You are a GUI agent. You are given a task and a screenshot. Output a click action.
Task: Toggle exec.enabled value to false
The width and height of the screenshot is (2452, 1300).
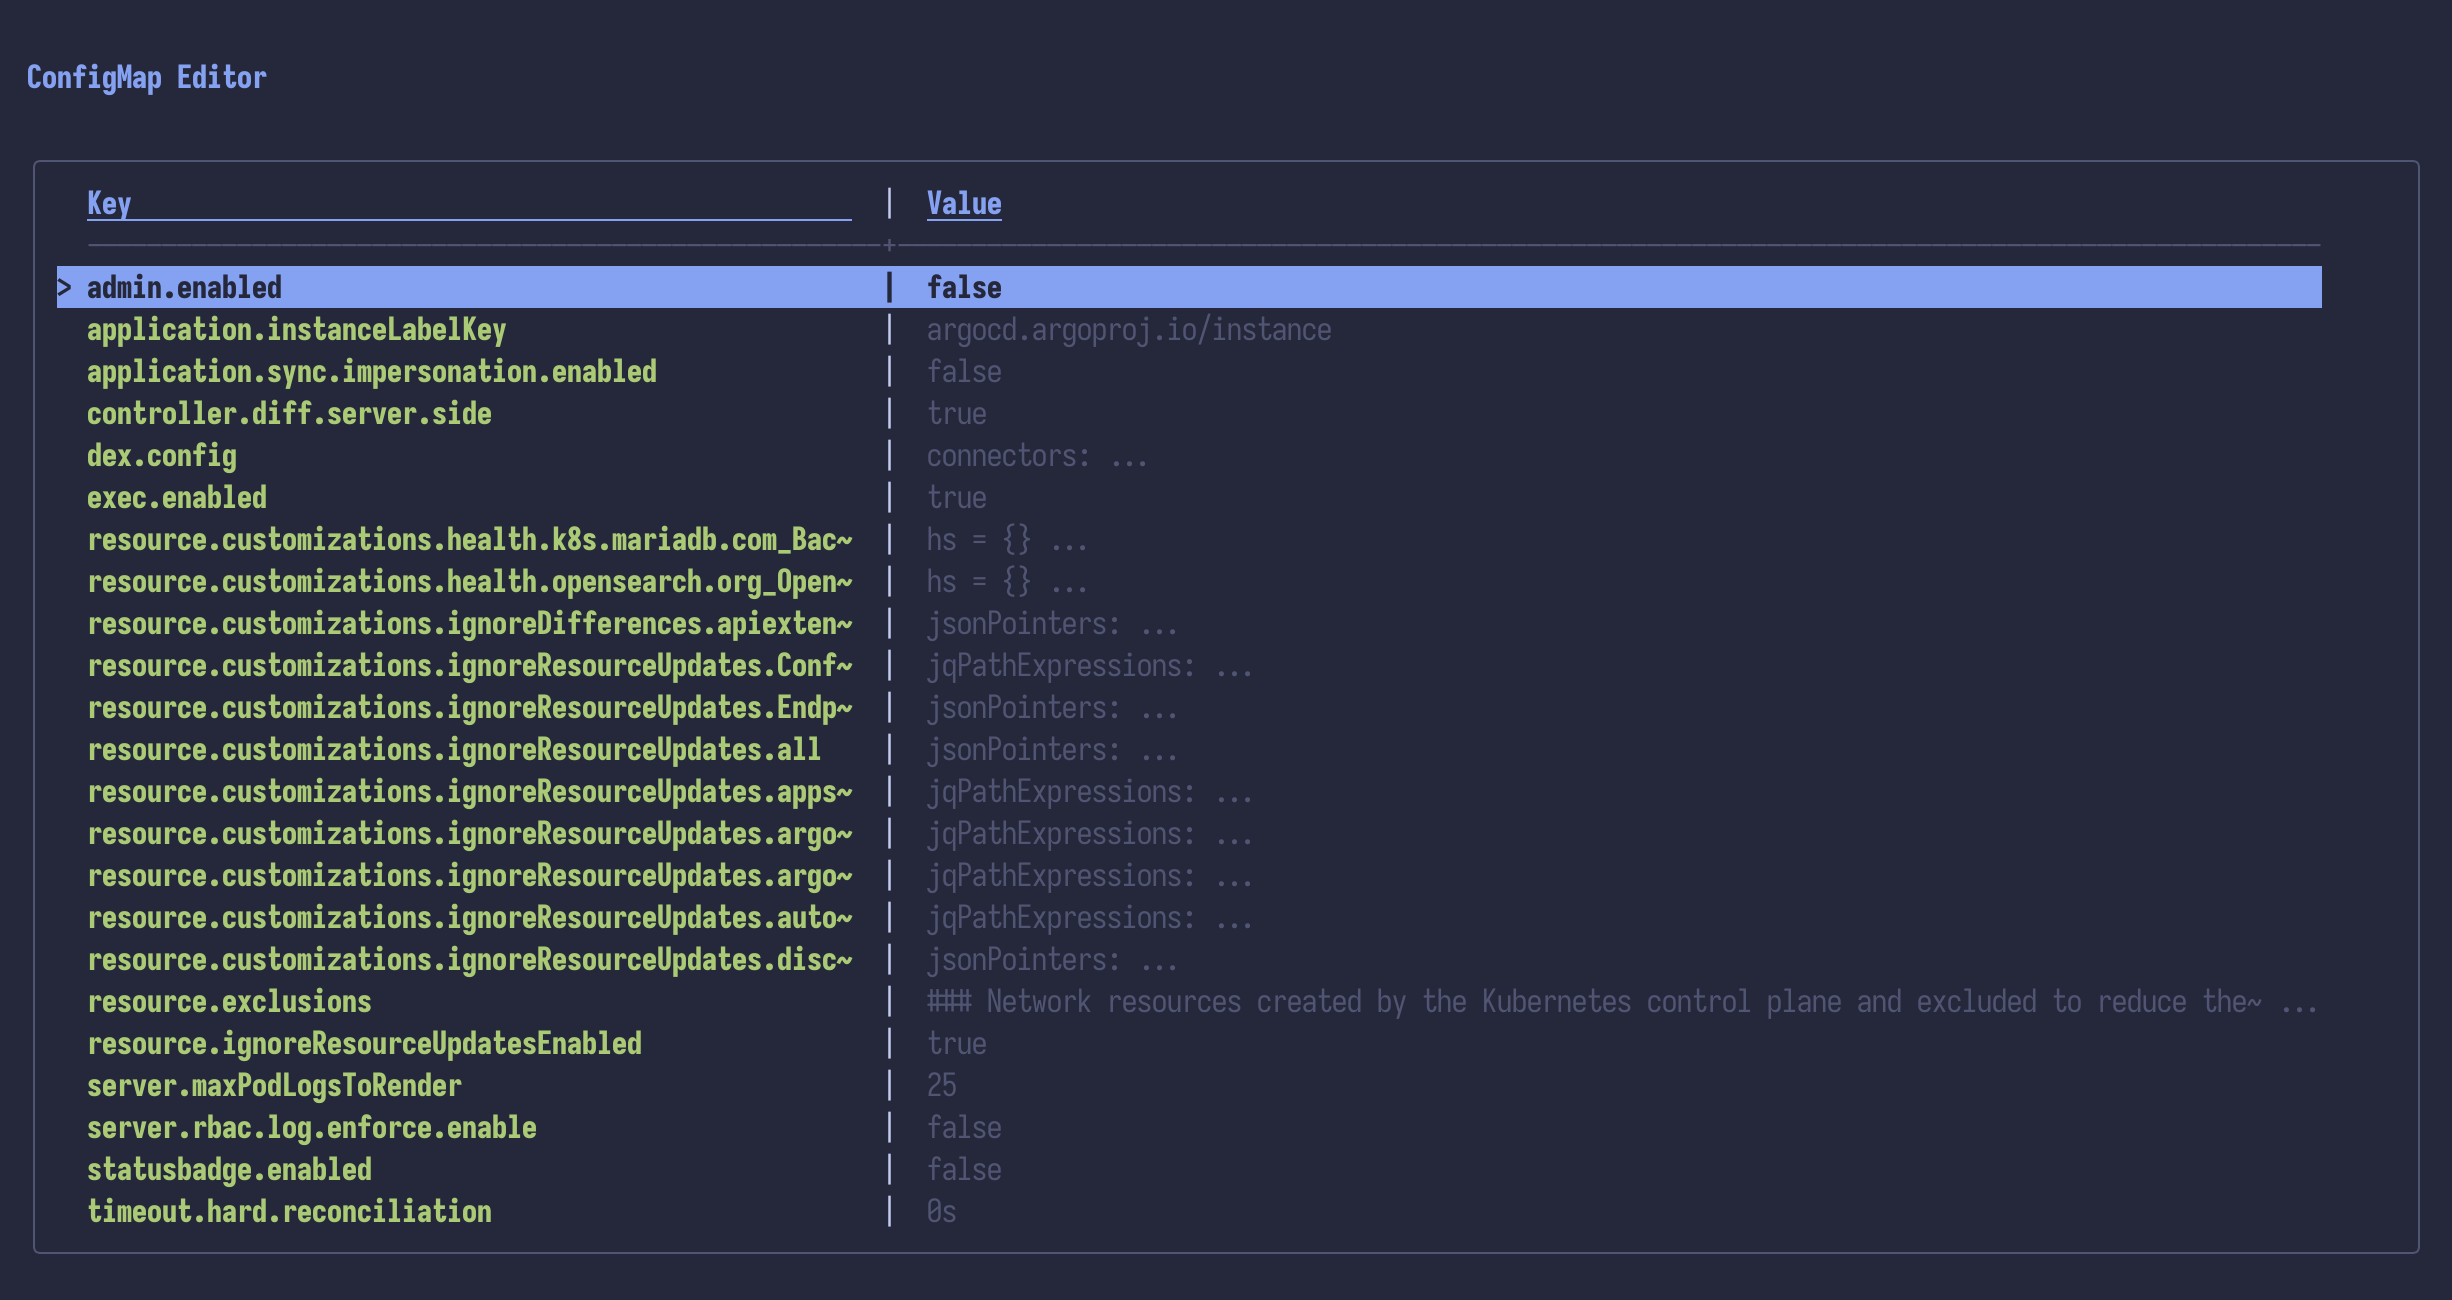pos(956,497)
